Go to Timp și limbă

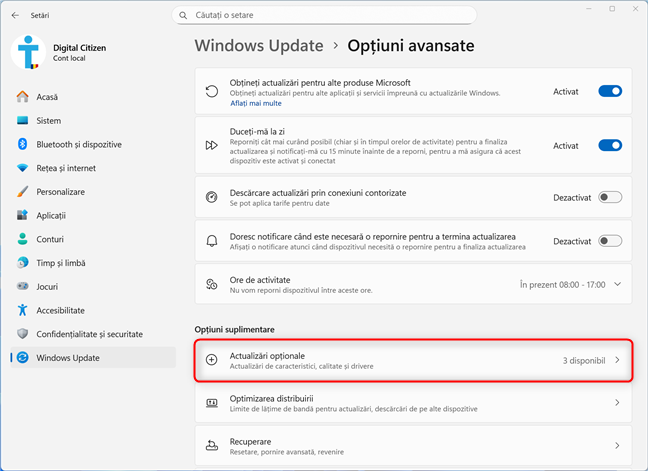93,263
